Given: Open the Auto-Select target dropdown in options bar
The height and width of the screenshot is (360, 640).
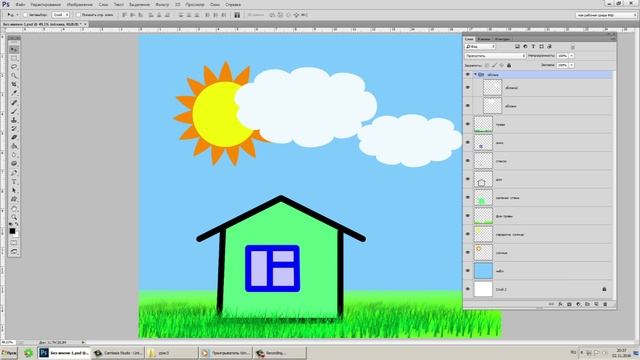Looking at the screenshot, I should point(60,15).
